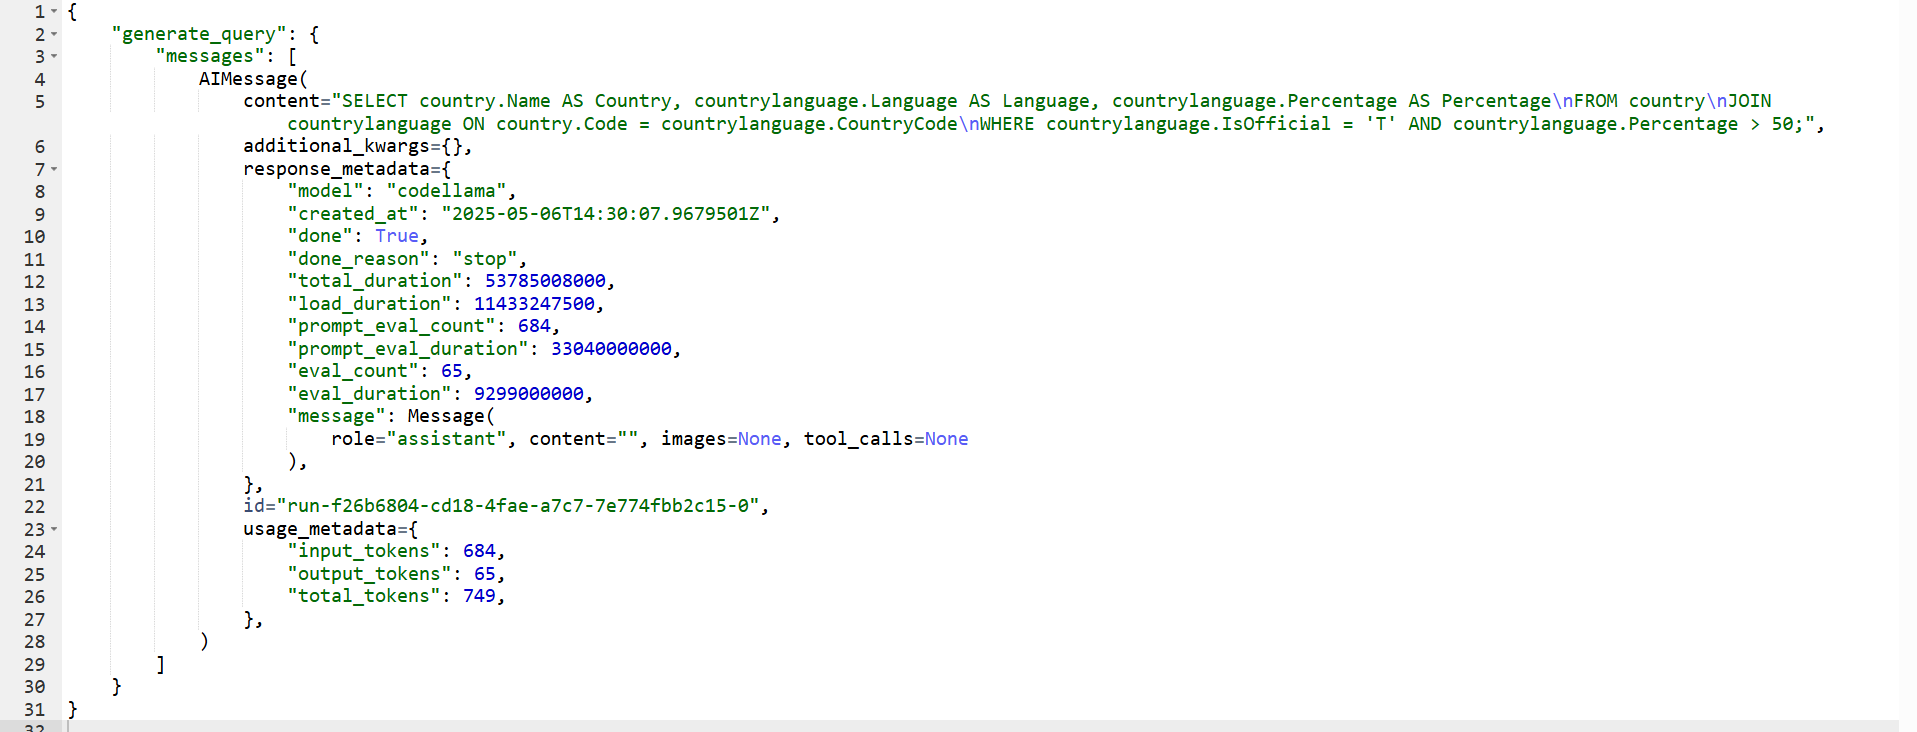This screenshot has height=732, width=1917.
Task: Click the True value after "done"
Action: [397, 236]
